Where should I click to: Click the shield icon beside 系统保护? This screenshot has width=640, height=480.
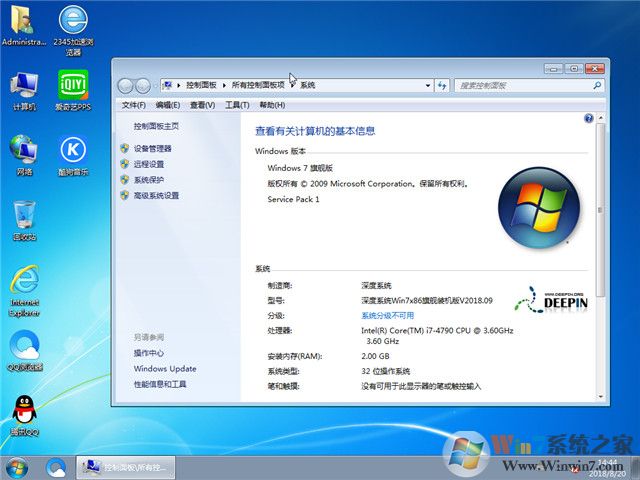pyautogui.click(x=125, y=179)
